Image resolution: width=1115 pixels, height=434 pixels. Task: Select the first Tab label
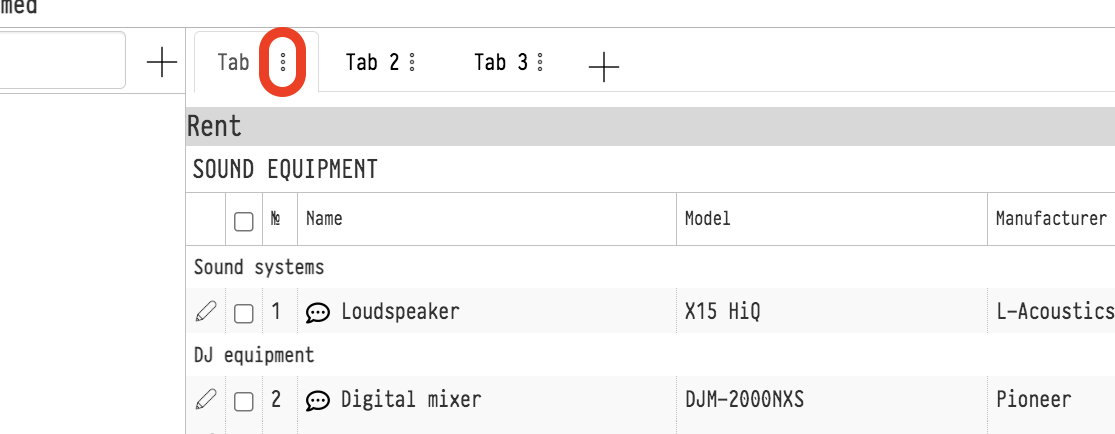click(x=233, y=63)
